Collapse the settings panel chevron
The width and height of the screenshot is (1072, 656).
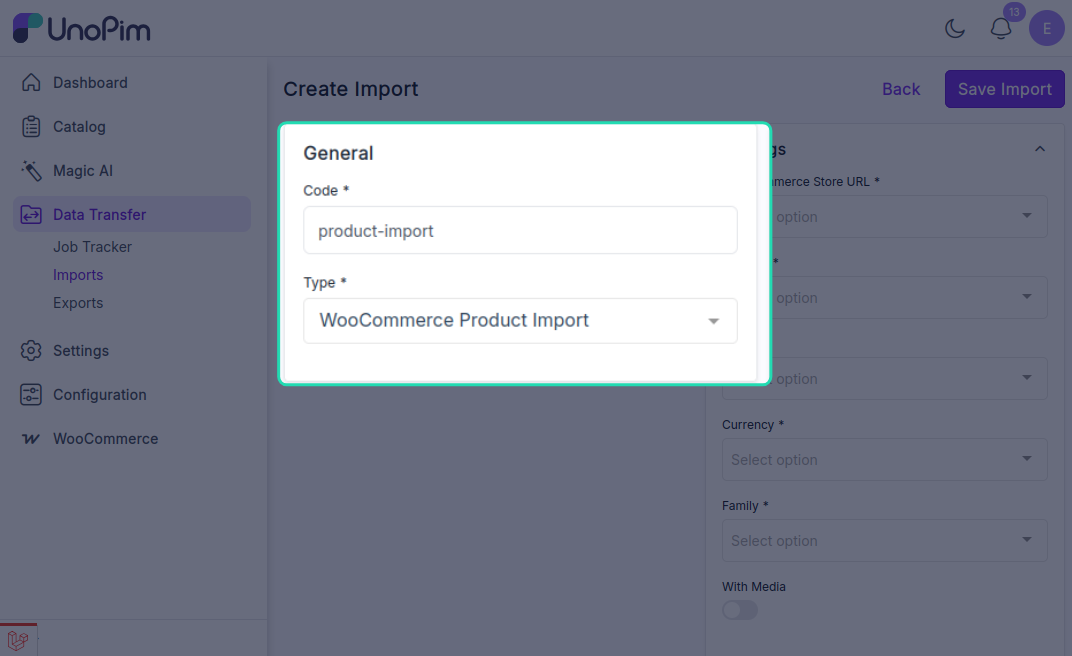(x=1040, y=149)
